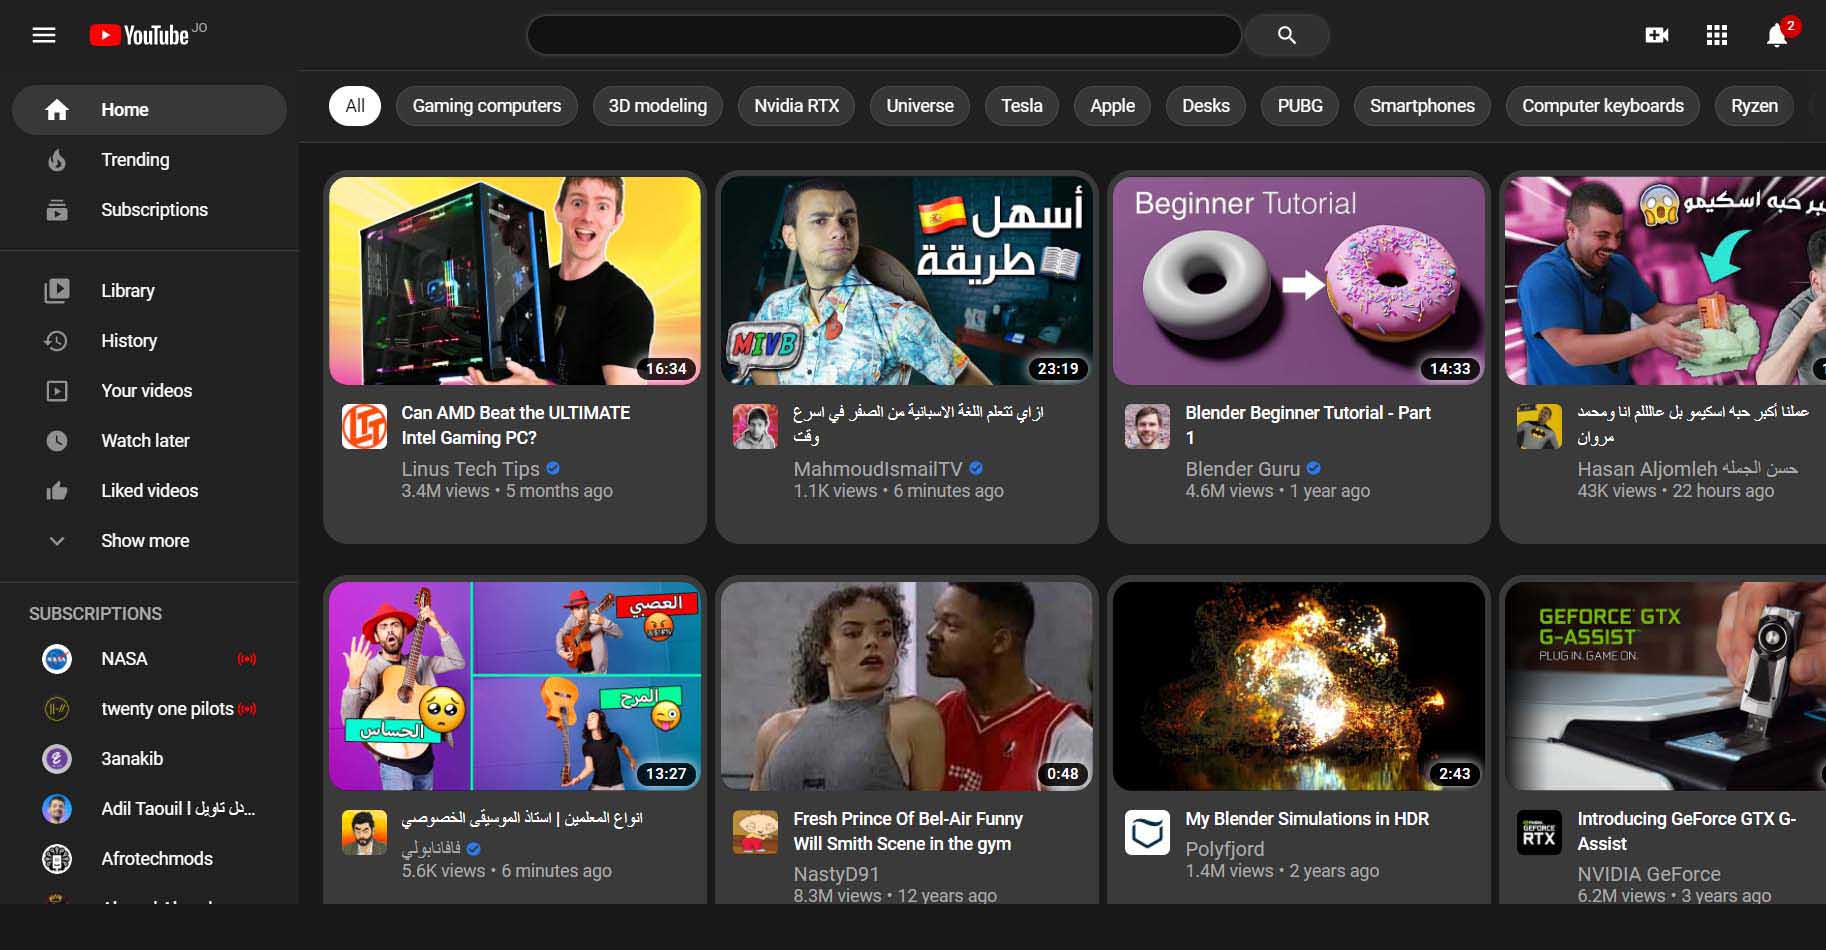Open Fresh Prince Of Bel-Air Funny title
The height and width of the screenshot is (950, 1826).
tap(908, 831)
